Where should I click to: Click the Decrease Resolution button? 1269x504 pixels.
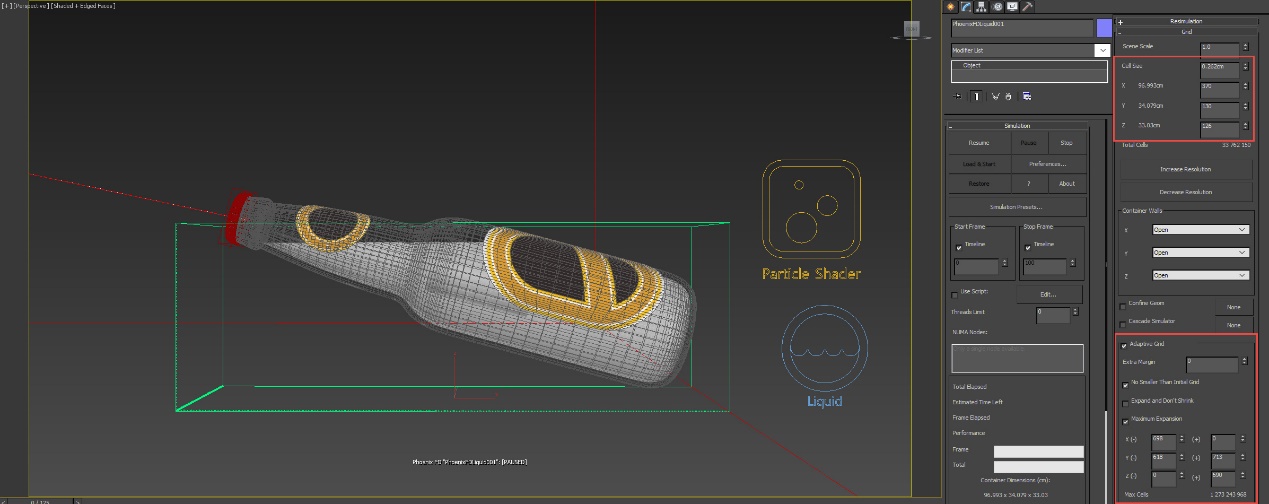point(1185,191)
